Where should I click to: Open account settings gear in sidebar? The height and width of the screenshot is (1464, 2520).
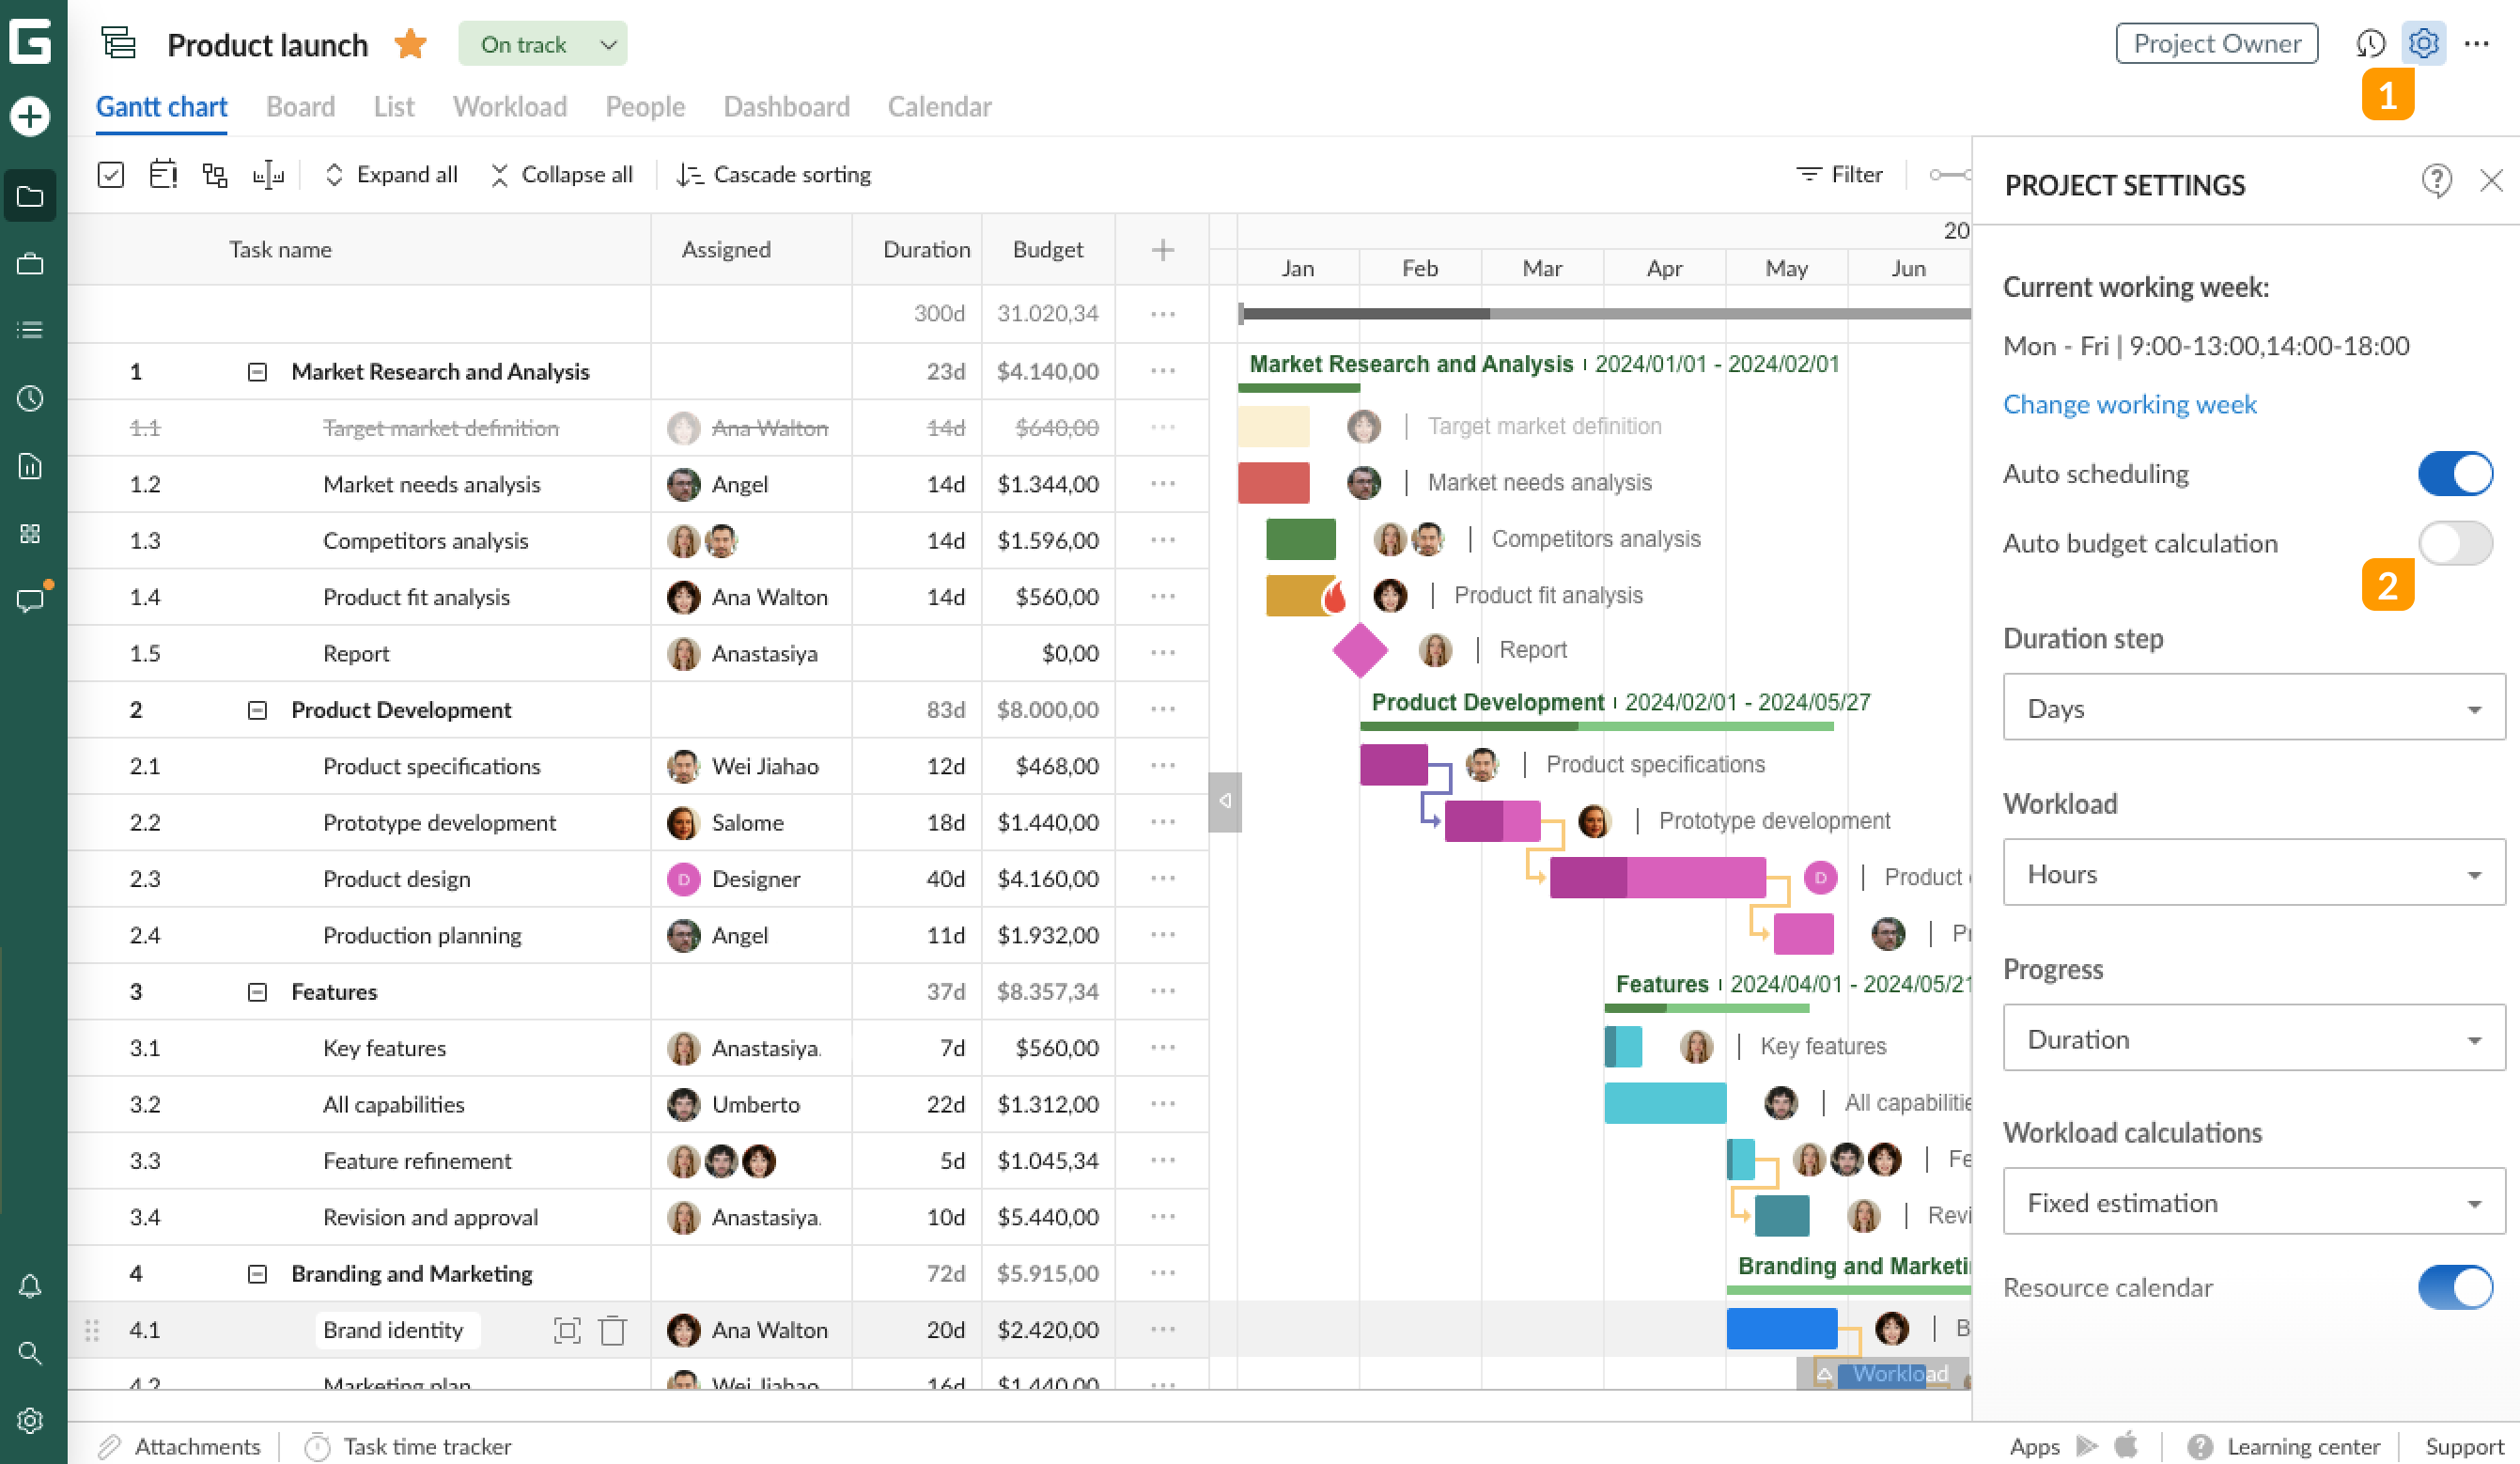30,1420
